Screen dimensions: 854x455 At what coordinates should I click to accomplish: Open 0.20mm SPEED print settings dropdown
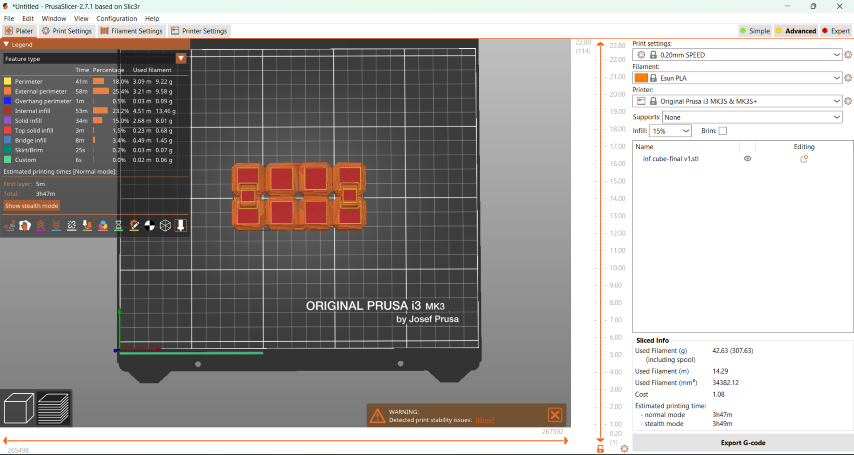pyautogui.click(x=737, y=54)
